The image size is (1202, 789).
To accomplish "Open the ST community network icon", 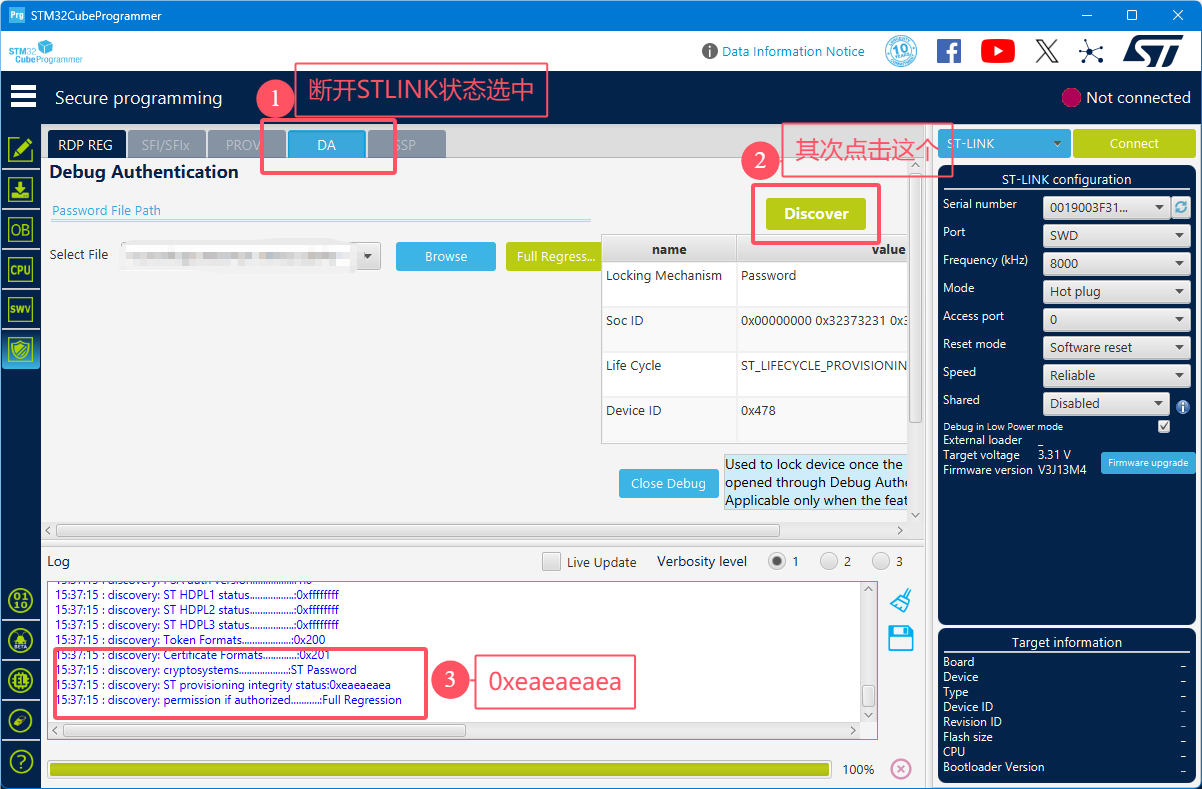I will coord(1091,51).
